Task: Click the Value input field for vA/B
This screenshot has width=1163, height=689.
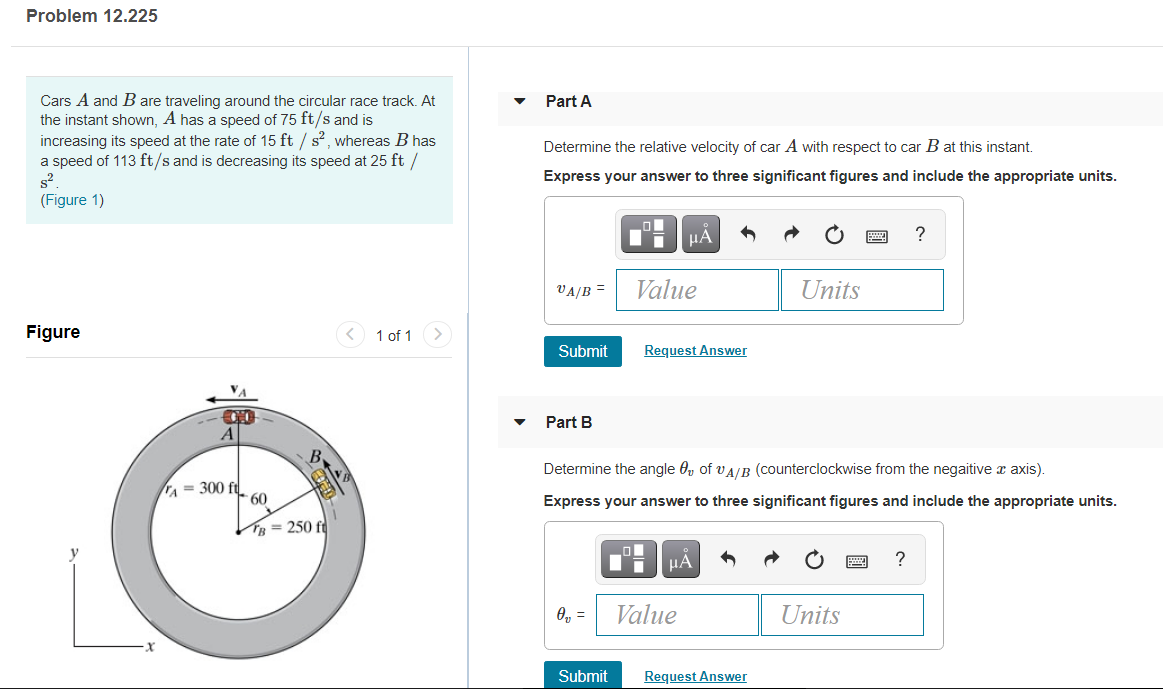Action: coord(697,289)
